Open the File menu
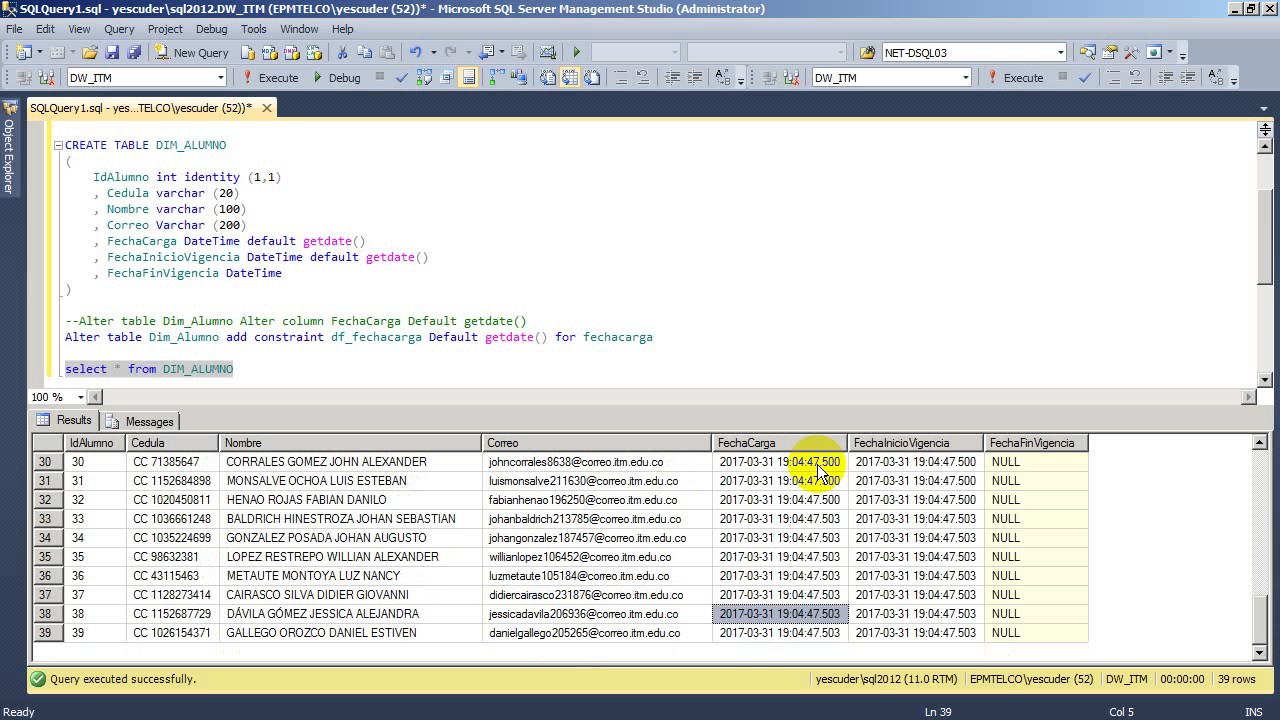This screenshot has height=720, width=1280. [x=14, y=29]
